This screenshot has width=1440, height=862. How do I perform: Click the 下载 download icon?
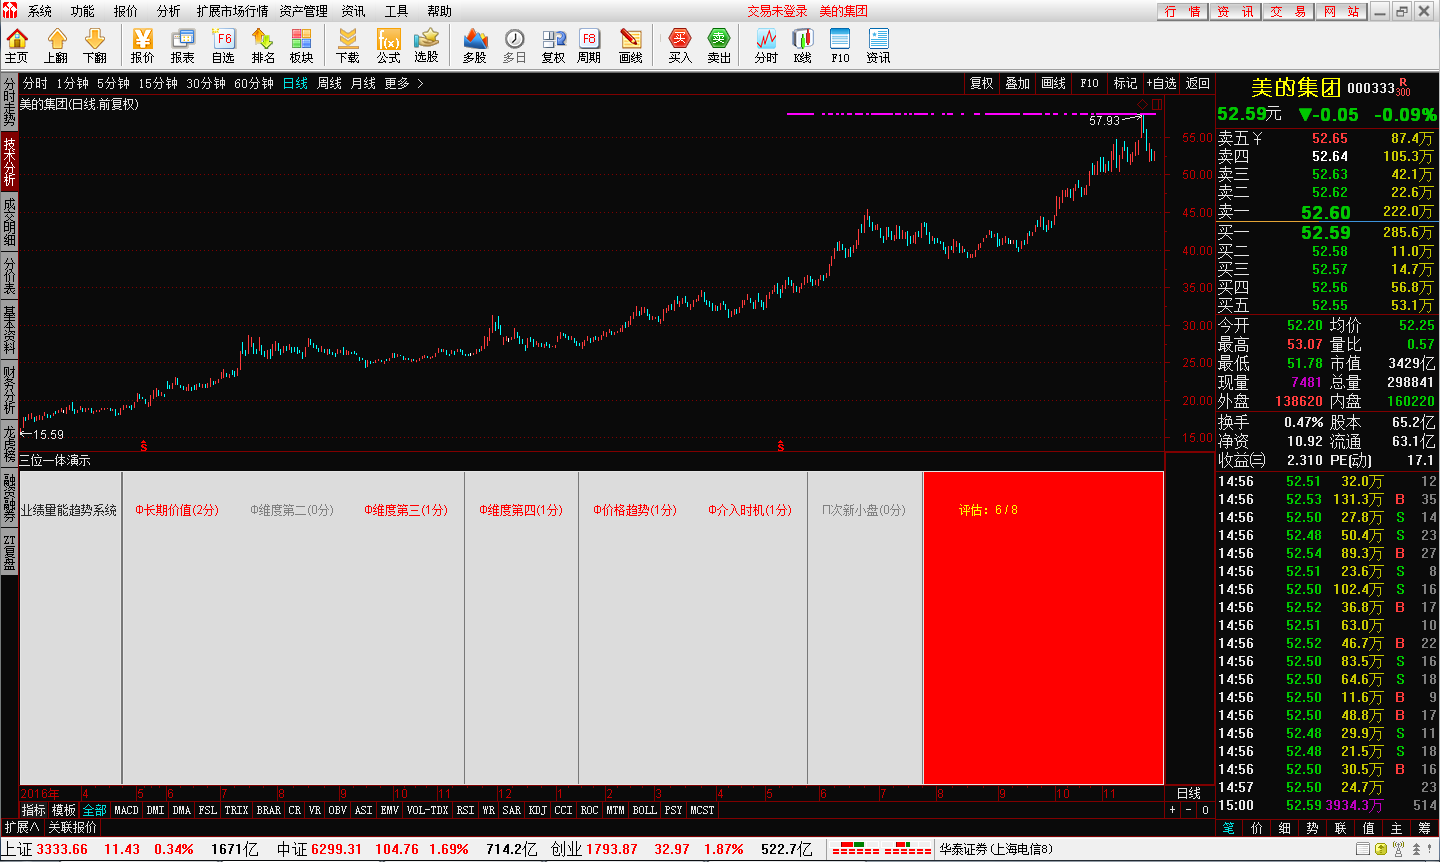tap(348, 45)
